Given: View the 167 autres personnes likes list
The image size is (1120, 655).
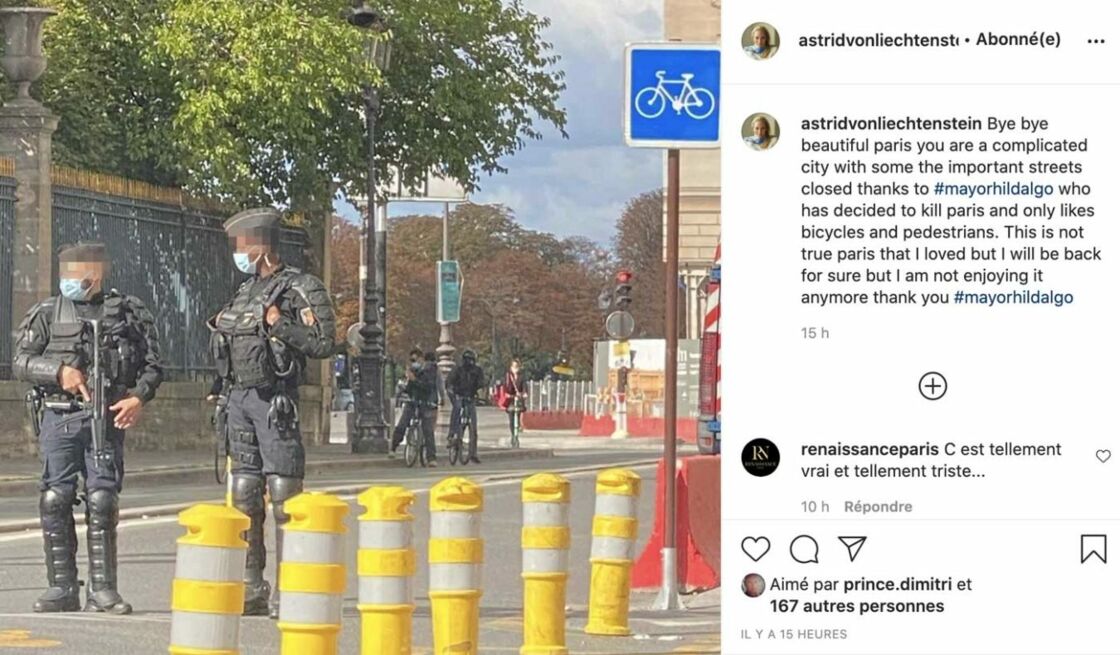Looking at the screenshot, I should pyautogui.click(x=856, y=606).
